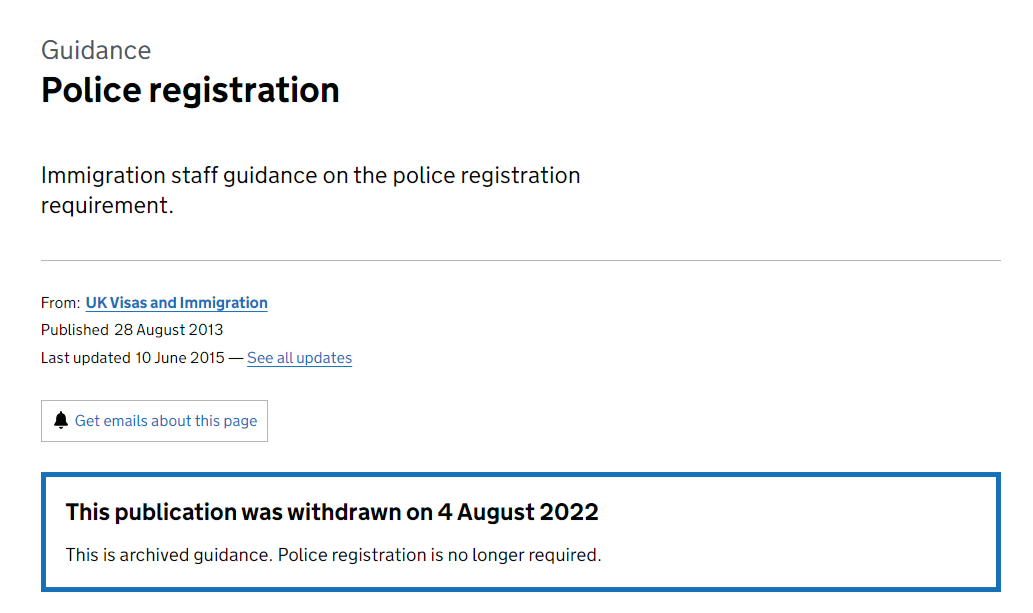Click the publication was withdrawn notice heading
The height and width of the screenshot is (613, 1033).
[332, 513]
